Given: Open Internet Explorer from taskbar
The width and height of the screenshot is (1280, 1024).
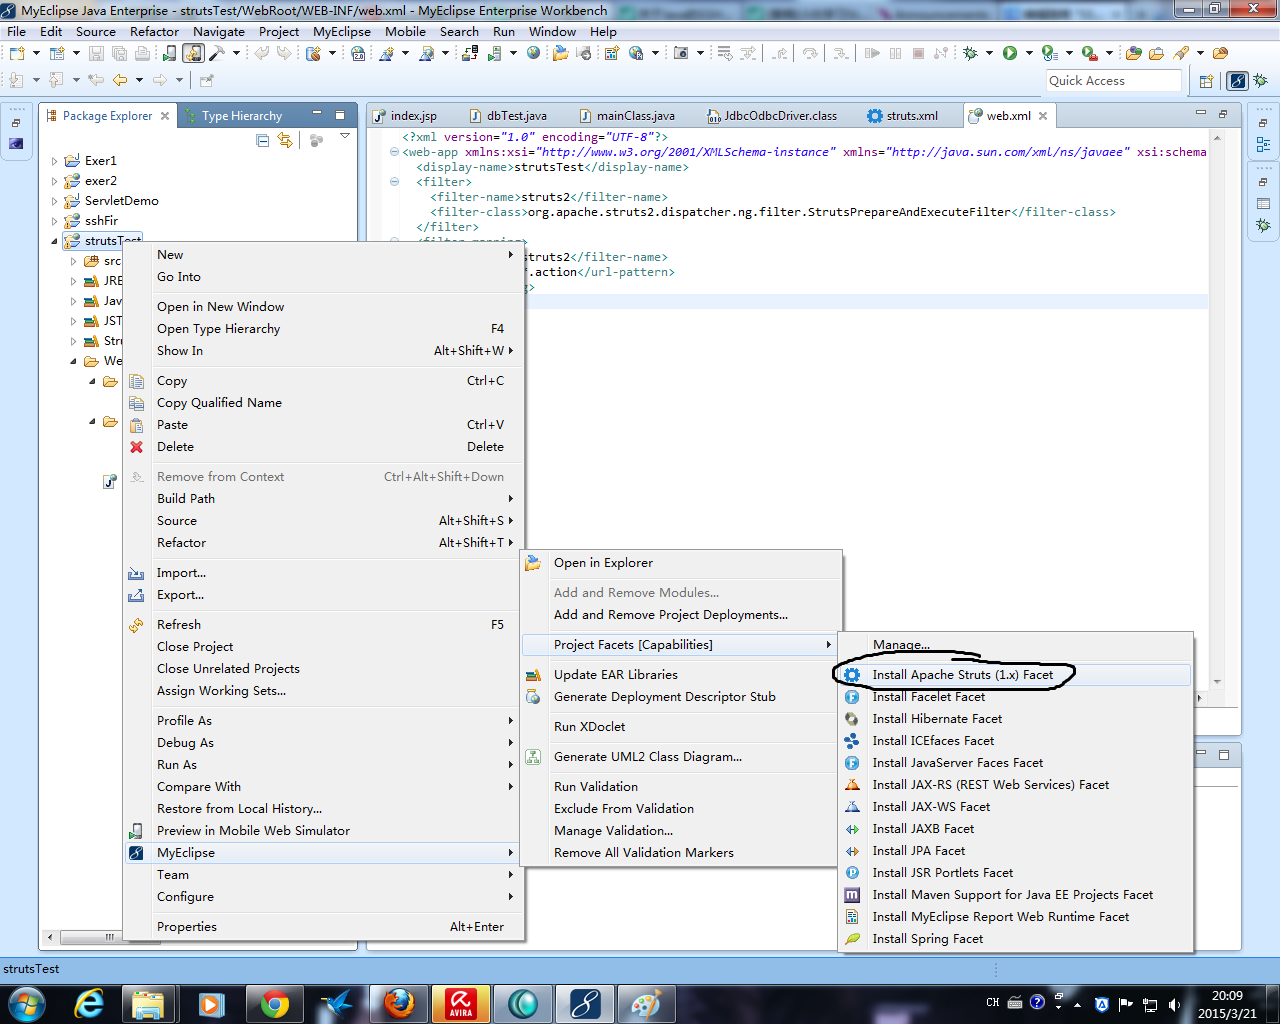Looking at the screenshot, I should [89, 1003].
